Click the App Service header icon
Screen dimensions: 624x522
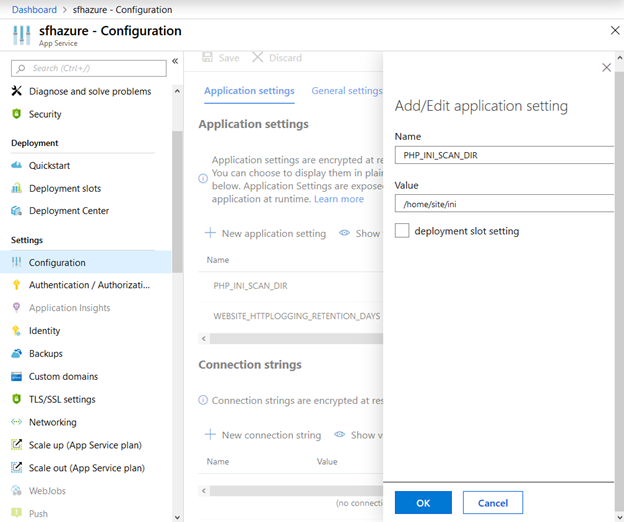[x=21, y=35]
